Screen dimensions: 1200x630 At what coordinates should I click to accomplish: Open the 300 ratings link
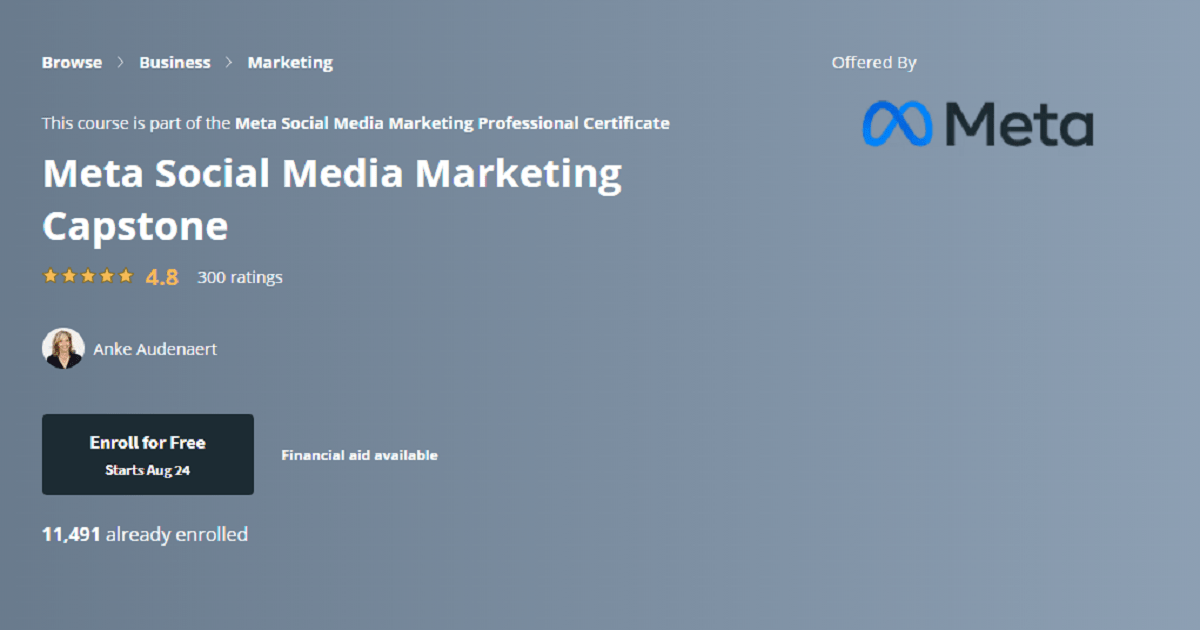[240, 277]
